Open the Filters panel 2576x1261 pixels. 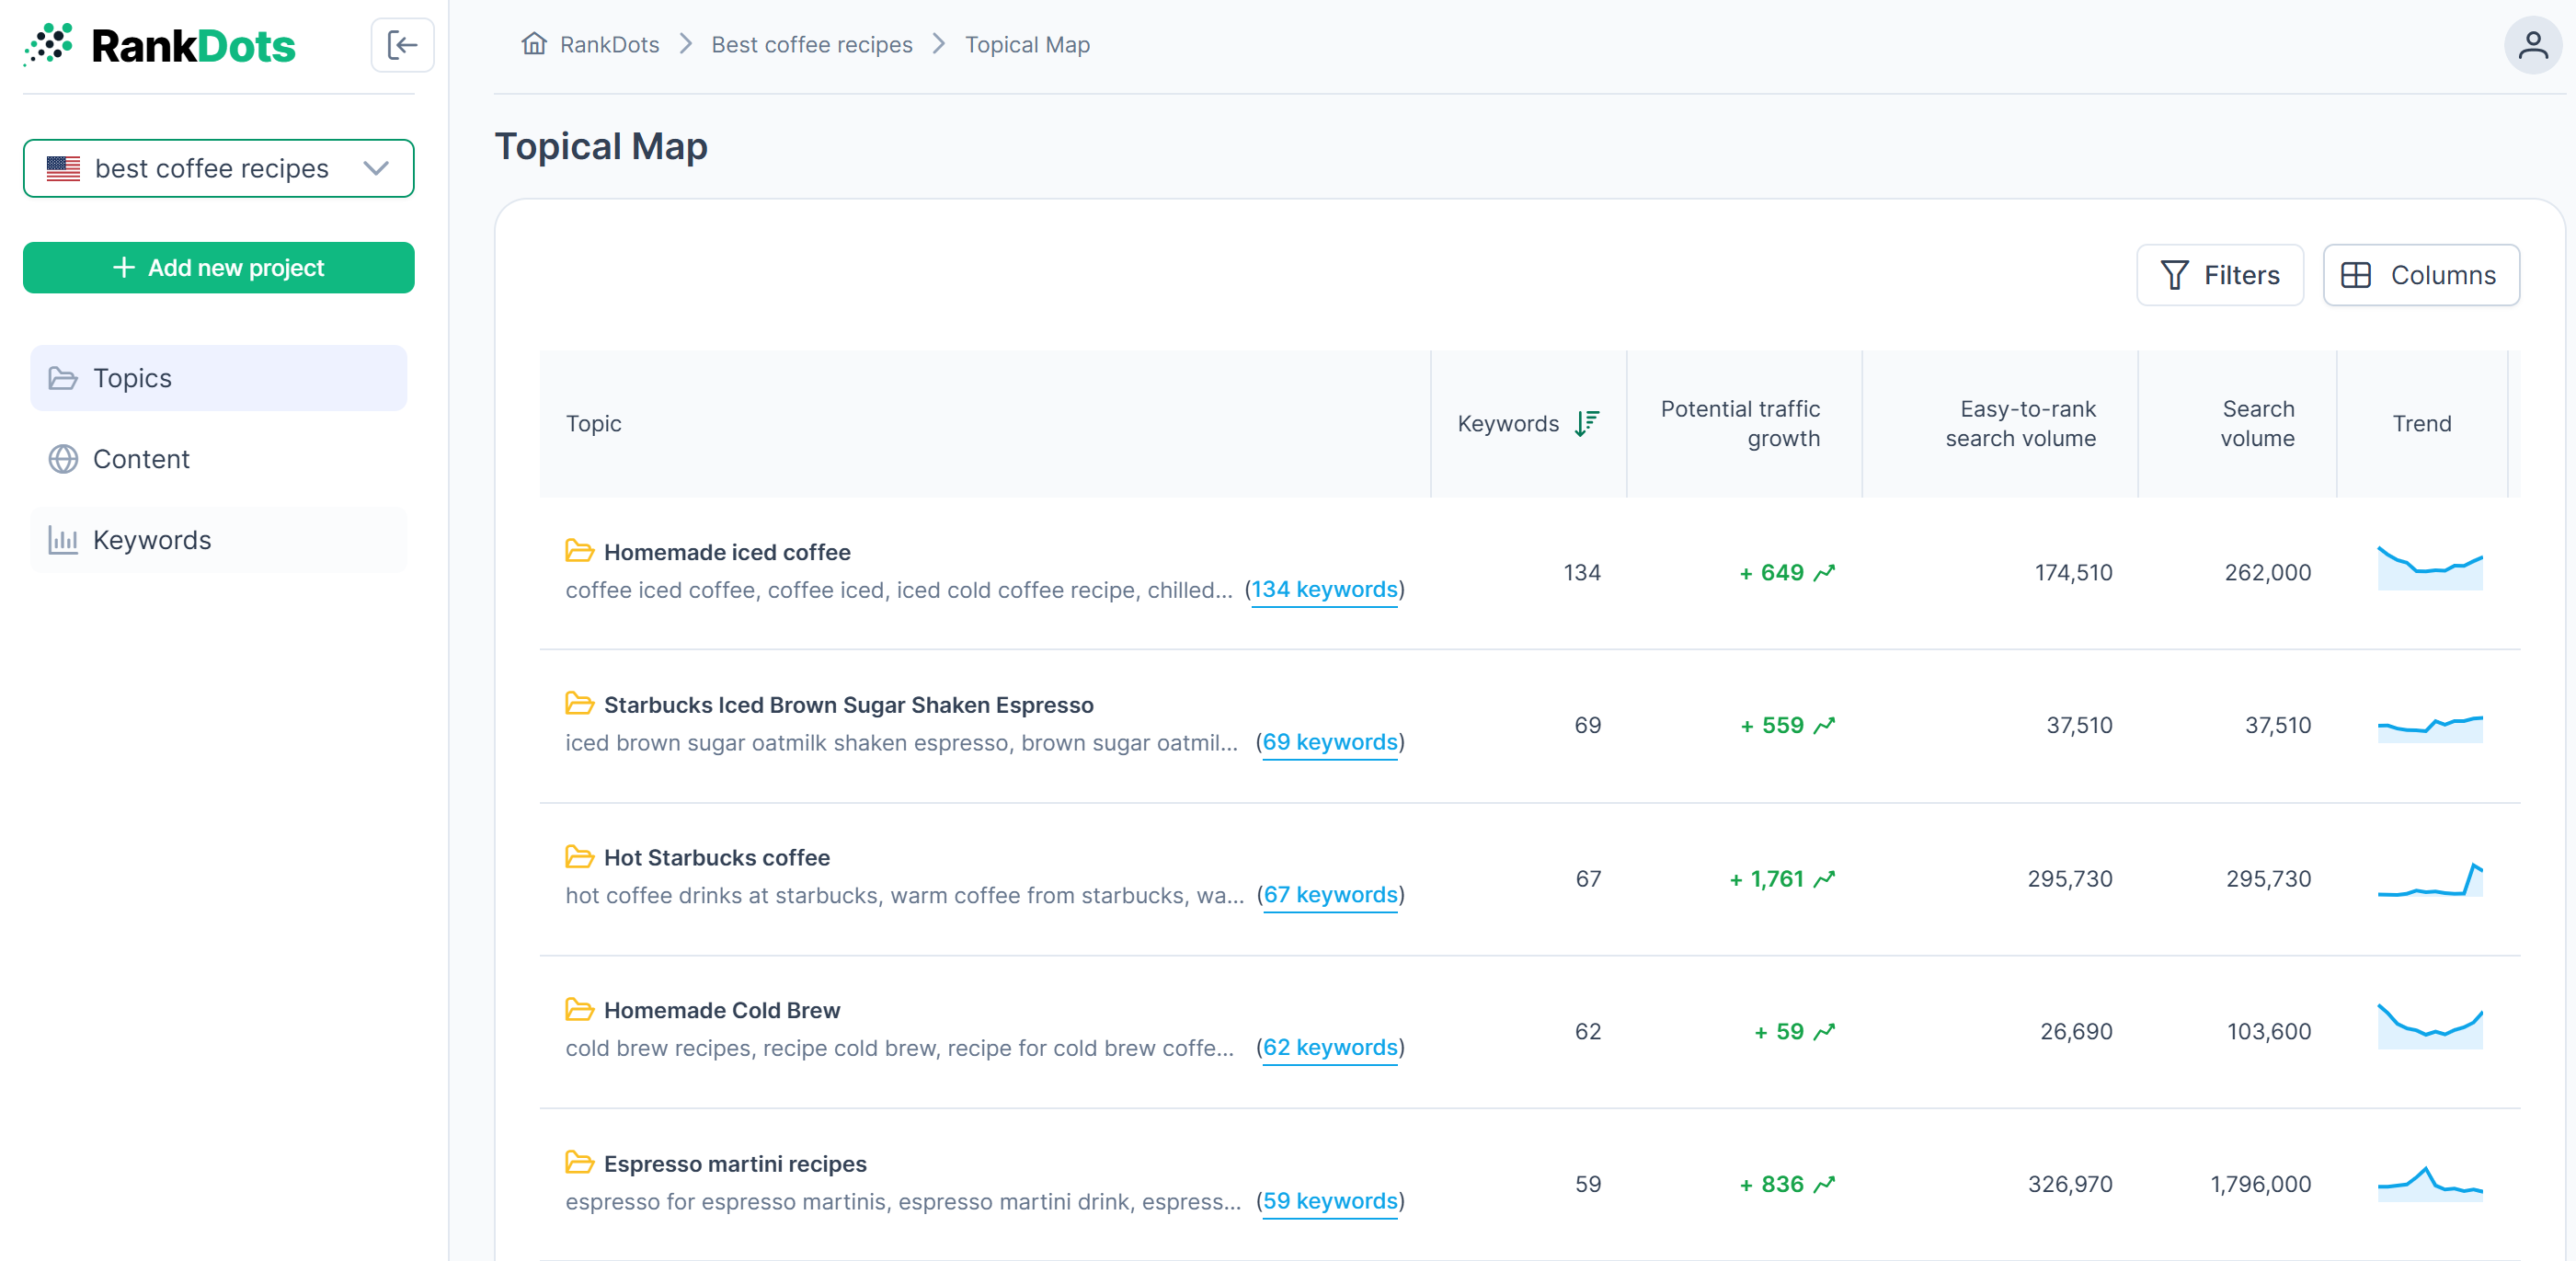2220,275
